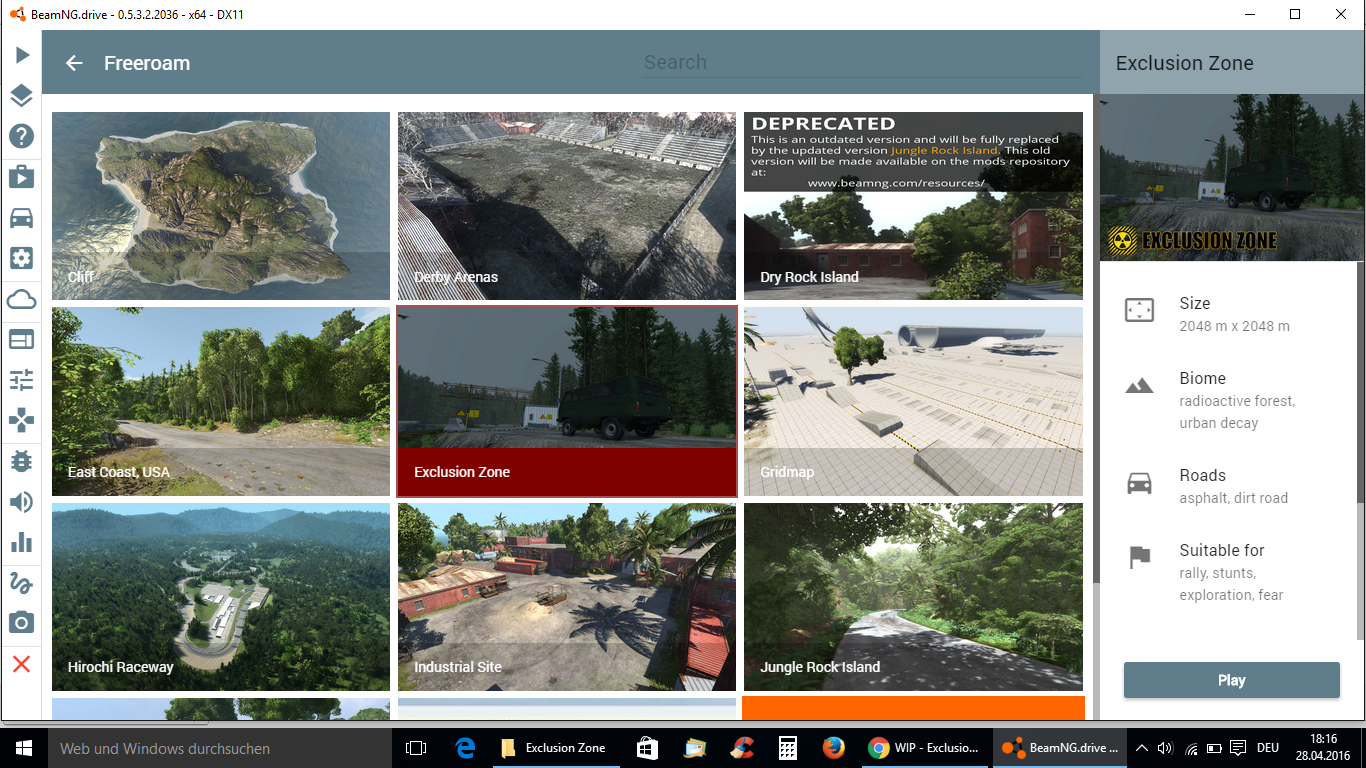Click the Search field in header
The height and width of the screenshot is (768, 1366).
coord(862,62)
